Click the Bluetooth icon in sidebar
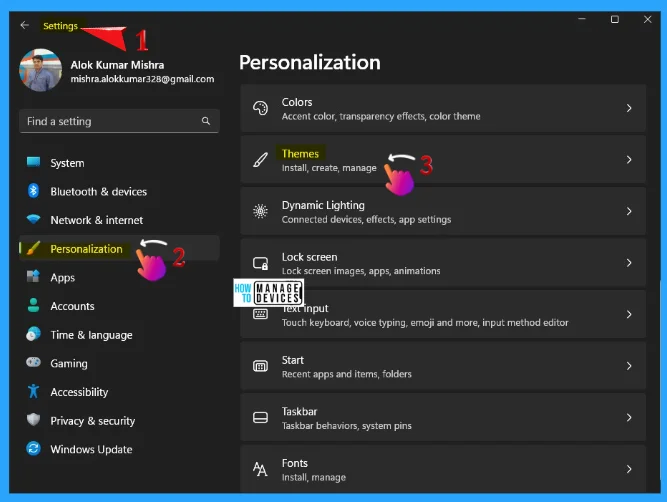667x502 pixels. coord(33,191)
